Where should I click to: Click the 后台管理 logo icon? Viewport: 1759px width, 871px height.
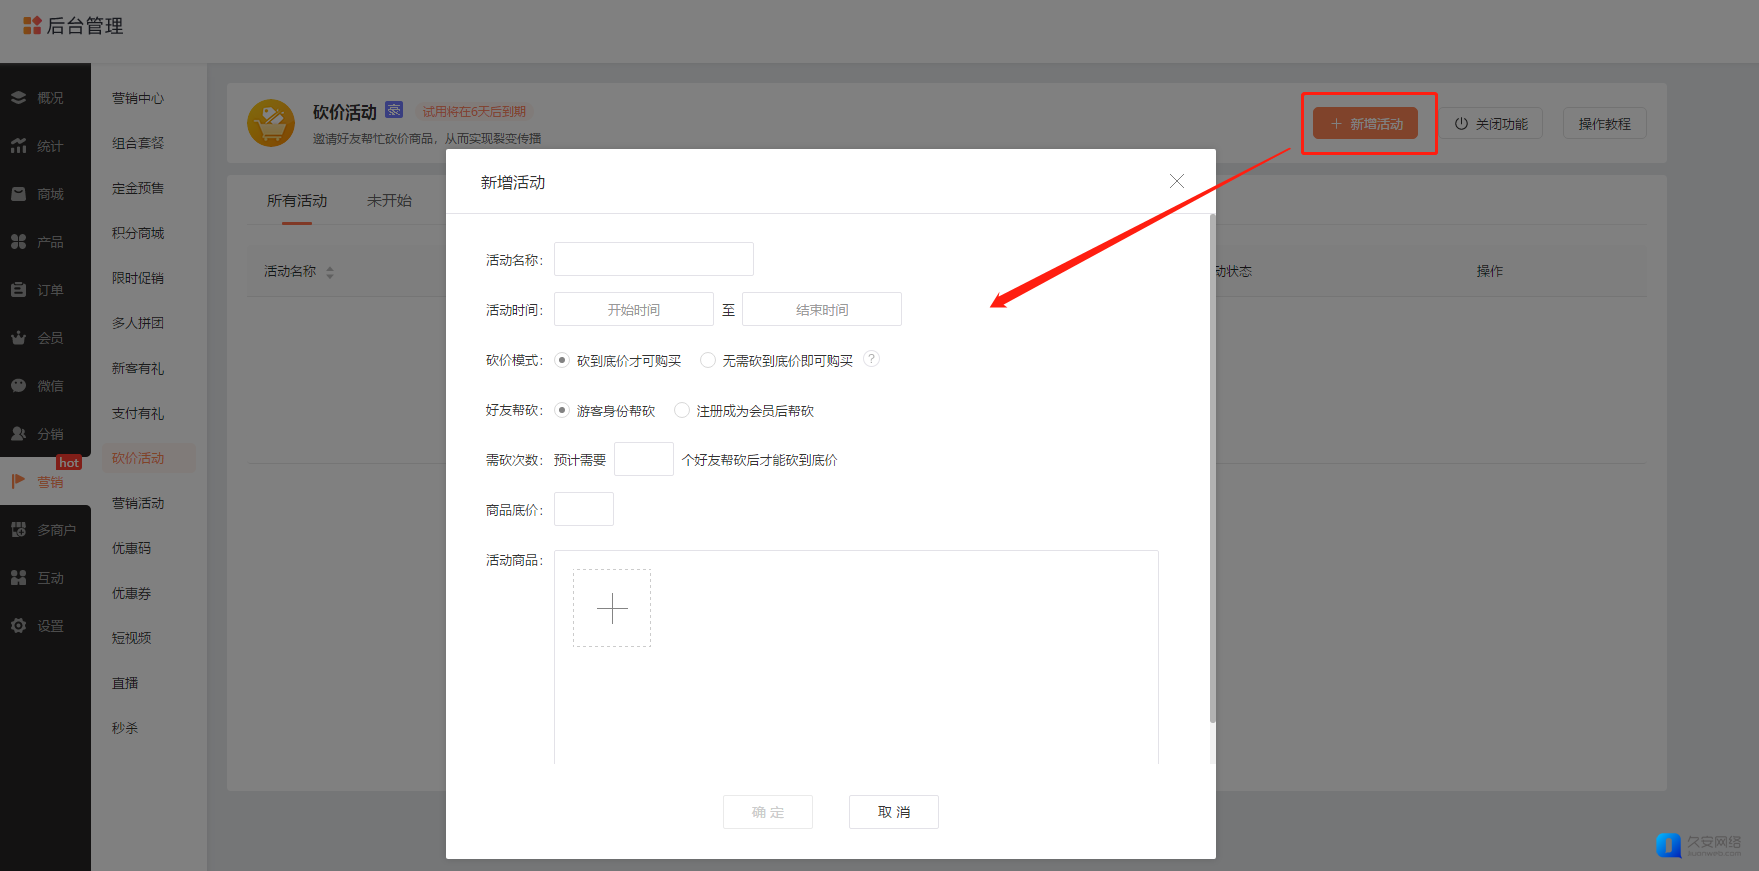point(32,25)
